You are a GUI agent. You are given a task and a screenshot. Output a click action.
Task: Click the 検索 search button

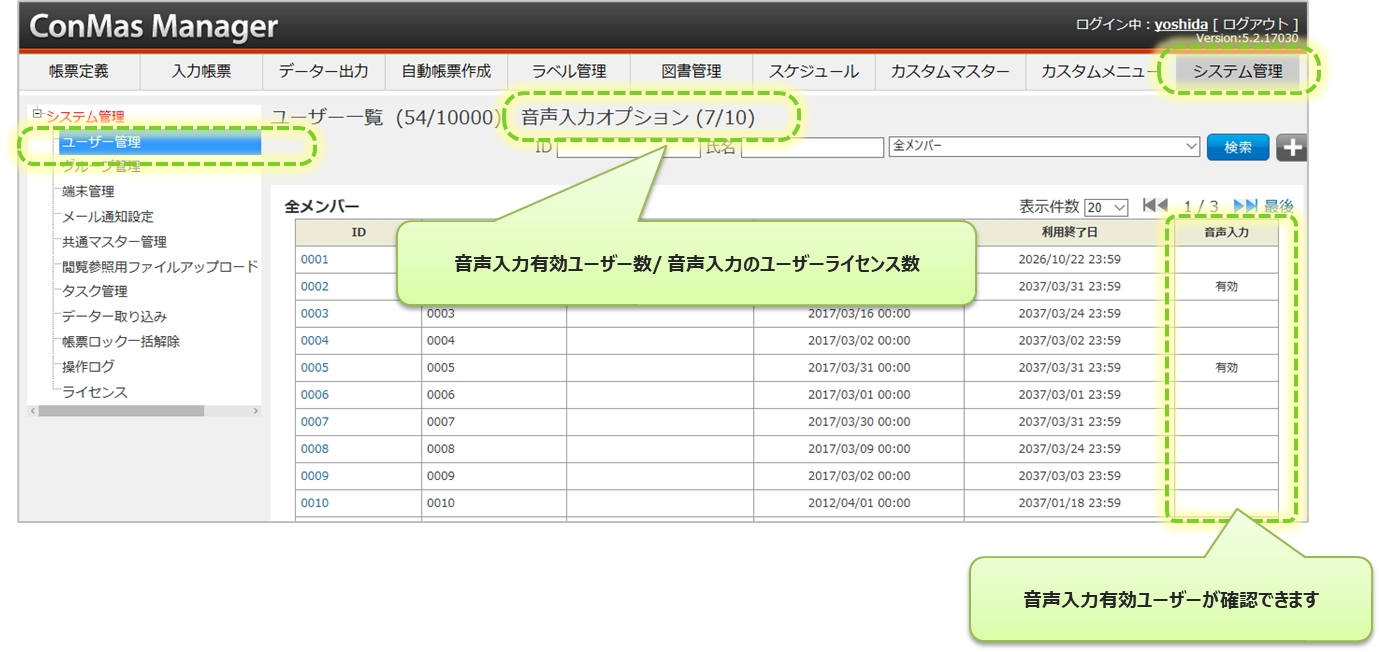pyautogui.click(x=1238, y=147)
